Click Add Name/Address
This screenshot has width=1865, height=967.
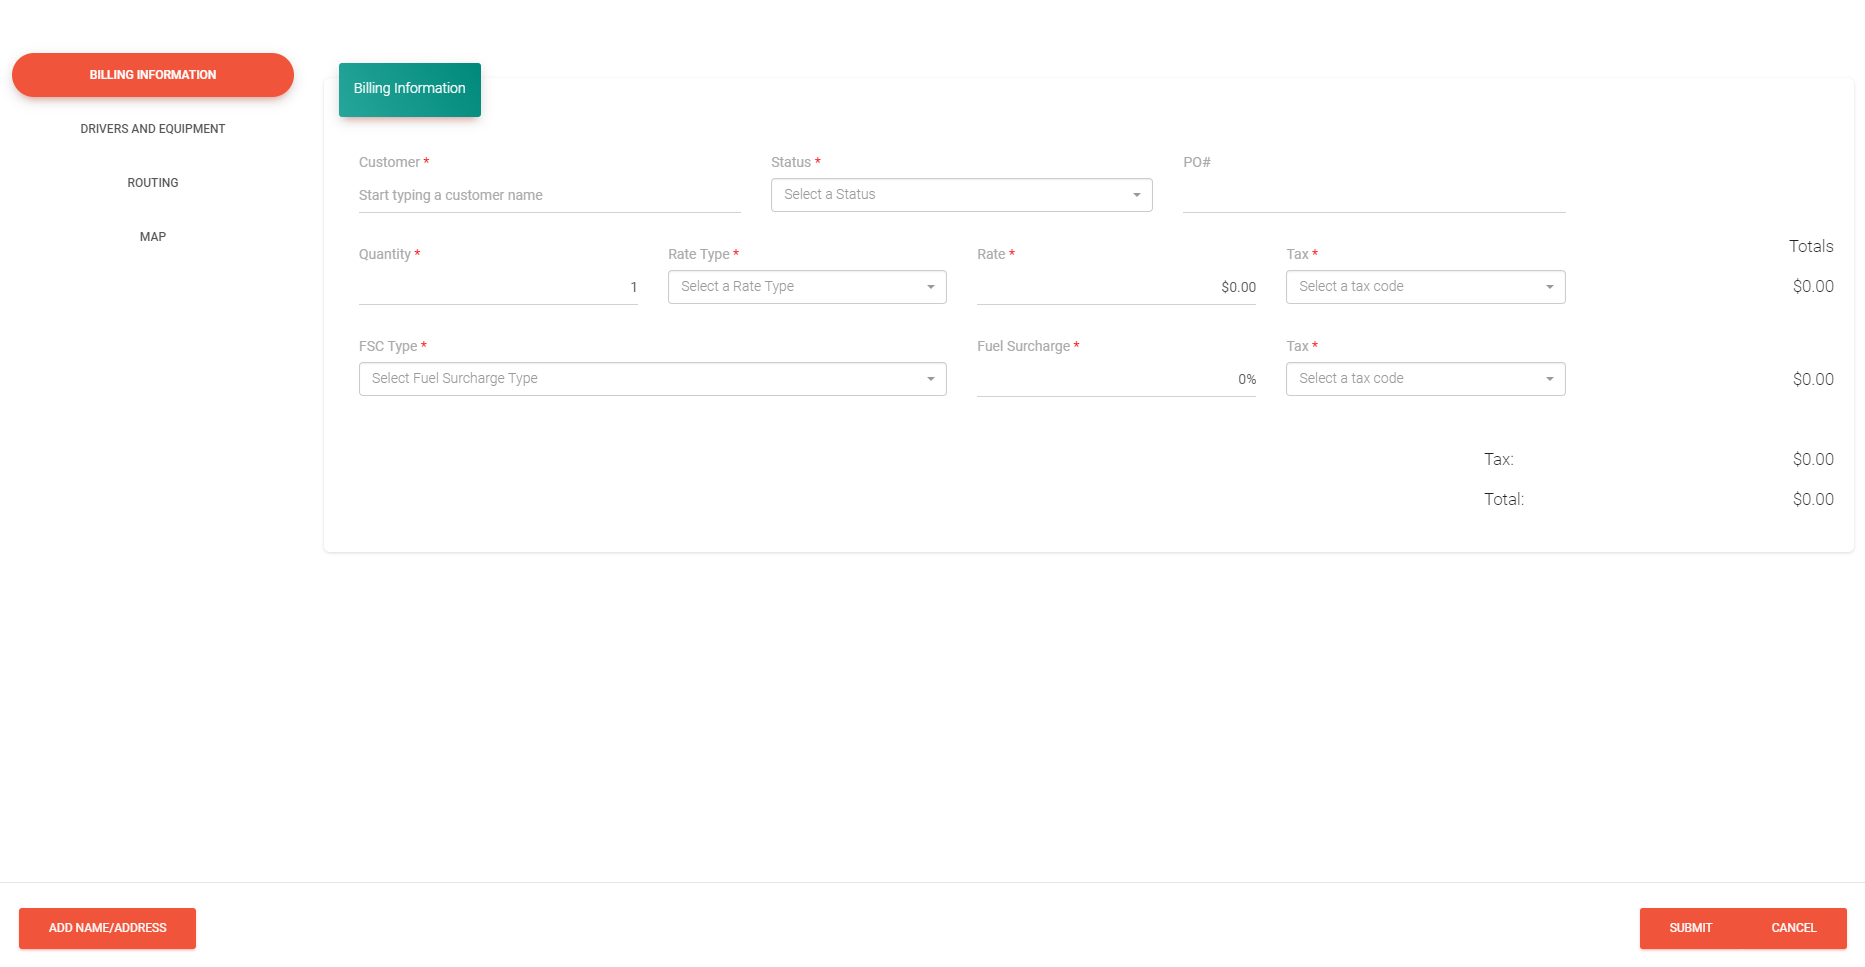click(107, 928)
